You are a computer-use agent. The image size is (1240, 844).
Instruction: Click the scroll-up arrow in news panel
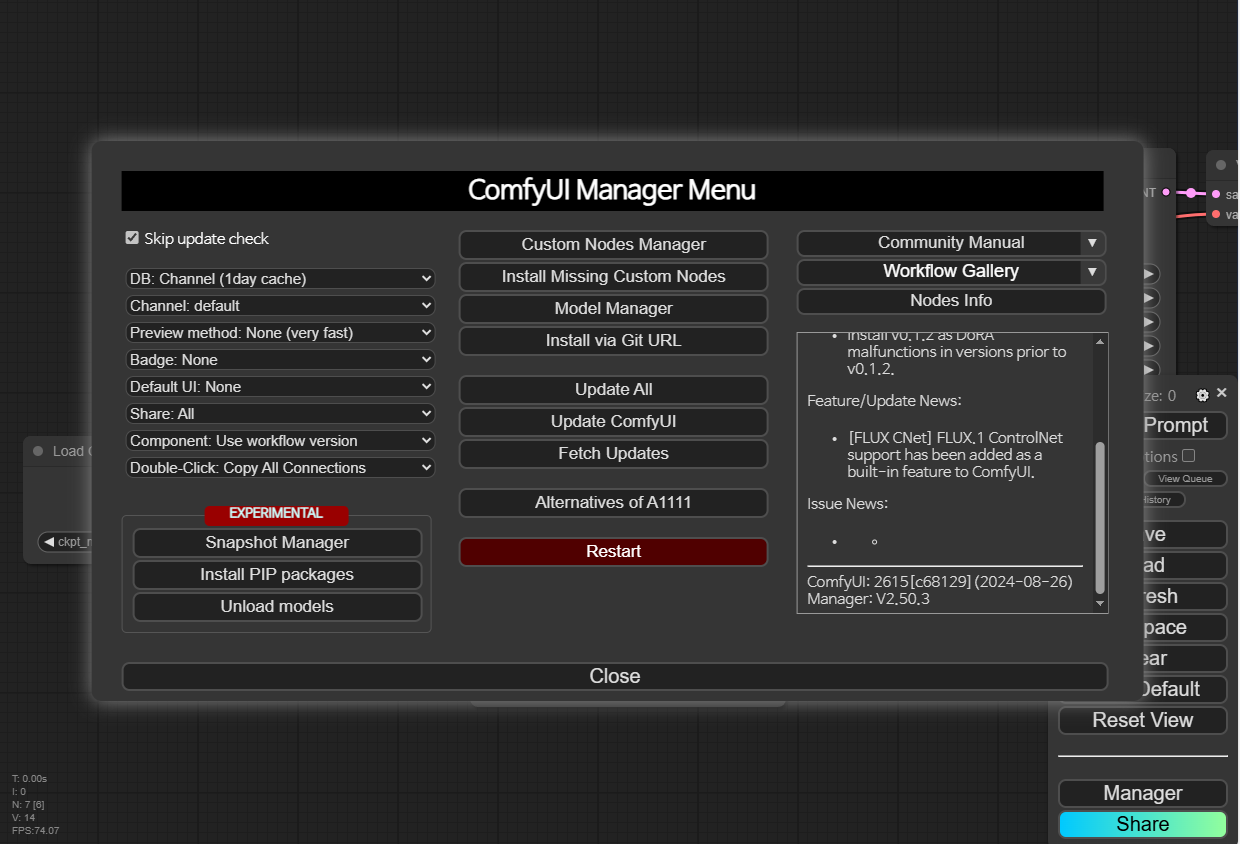coord(1100,342)
